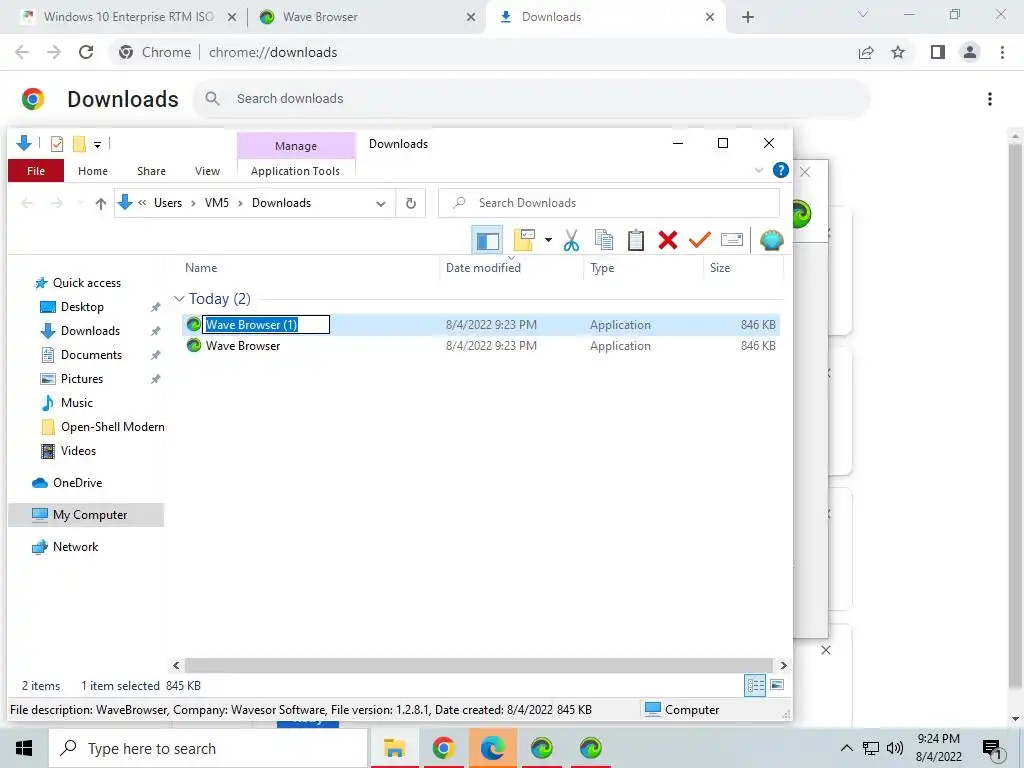This screenshot has width=1024, height=768.
Task: Toggle the navigation pane toolbar icon
Action: [x=487, y=240]
